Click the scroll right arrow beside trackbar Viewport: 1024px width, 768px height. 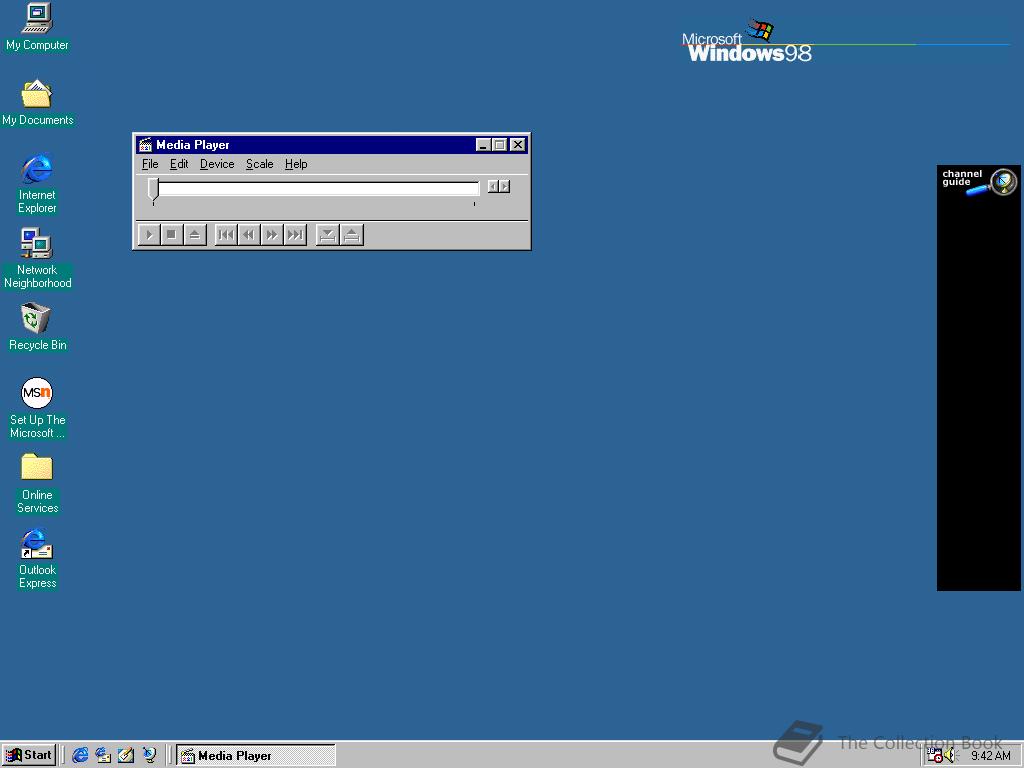click(x=504, y=187)
